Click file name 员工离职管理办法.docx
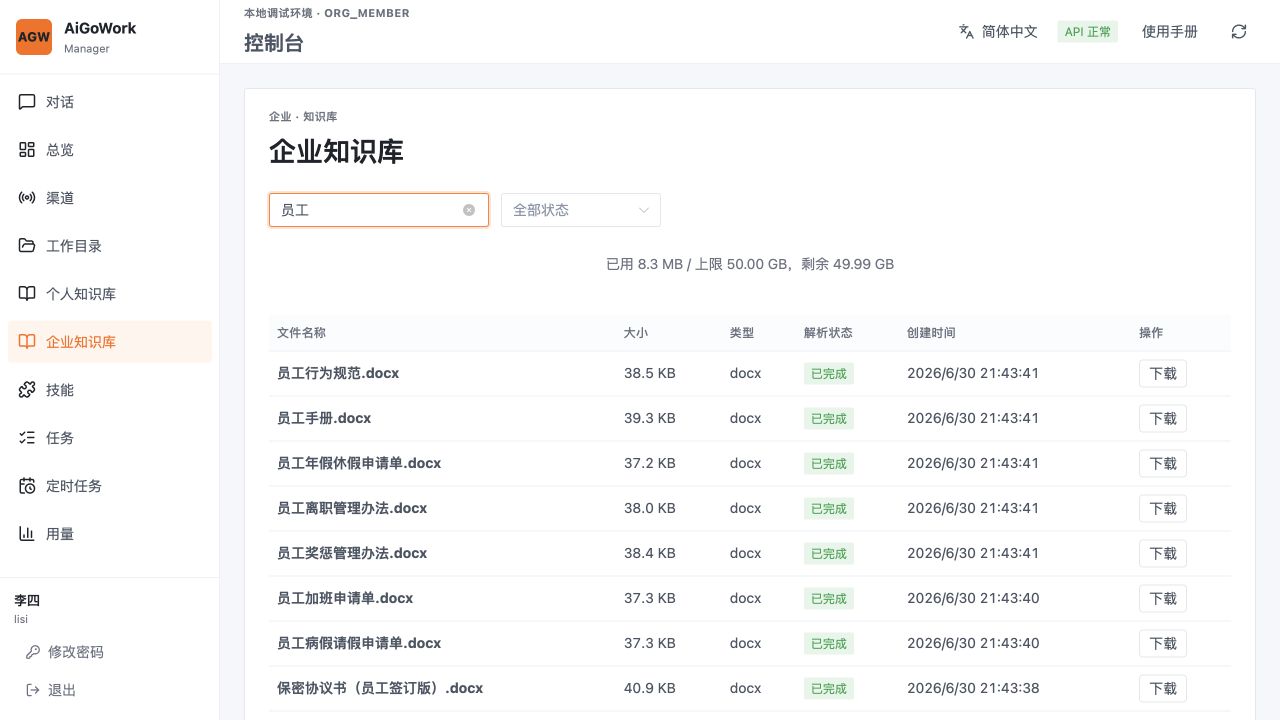 click(352, 508)
